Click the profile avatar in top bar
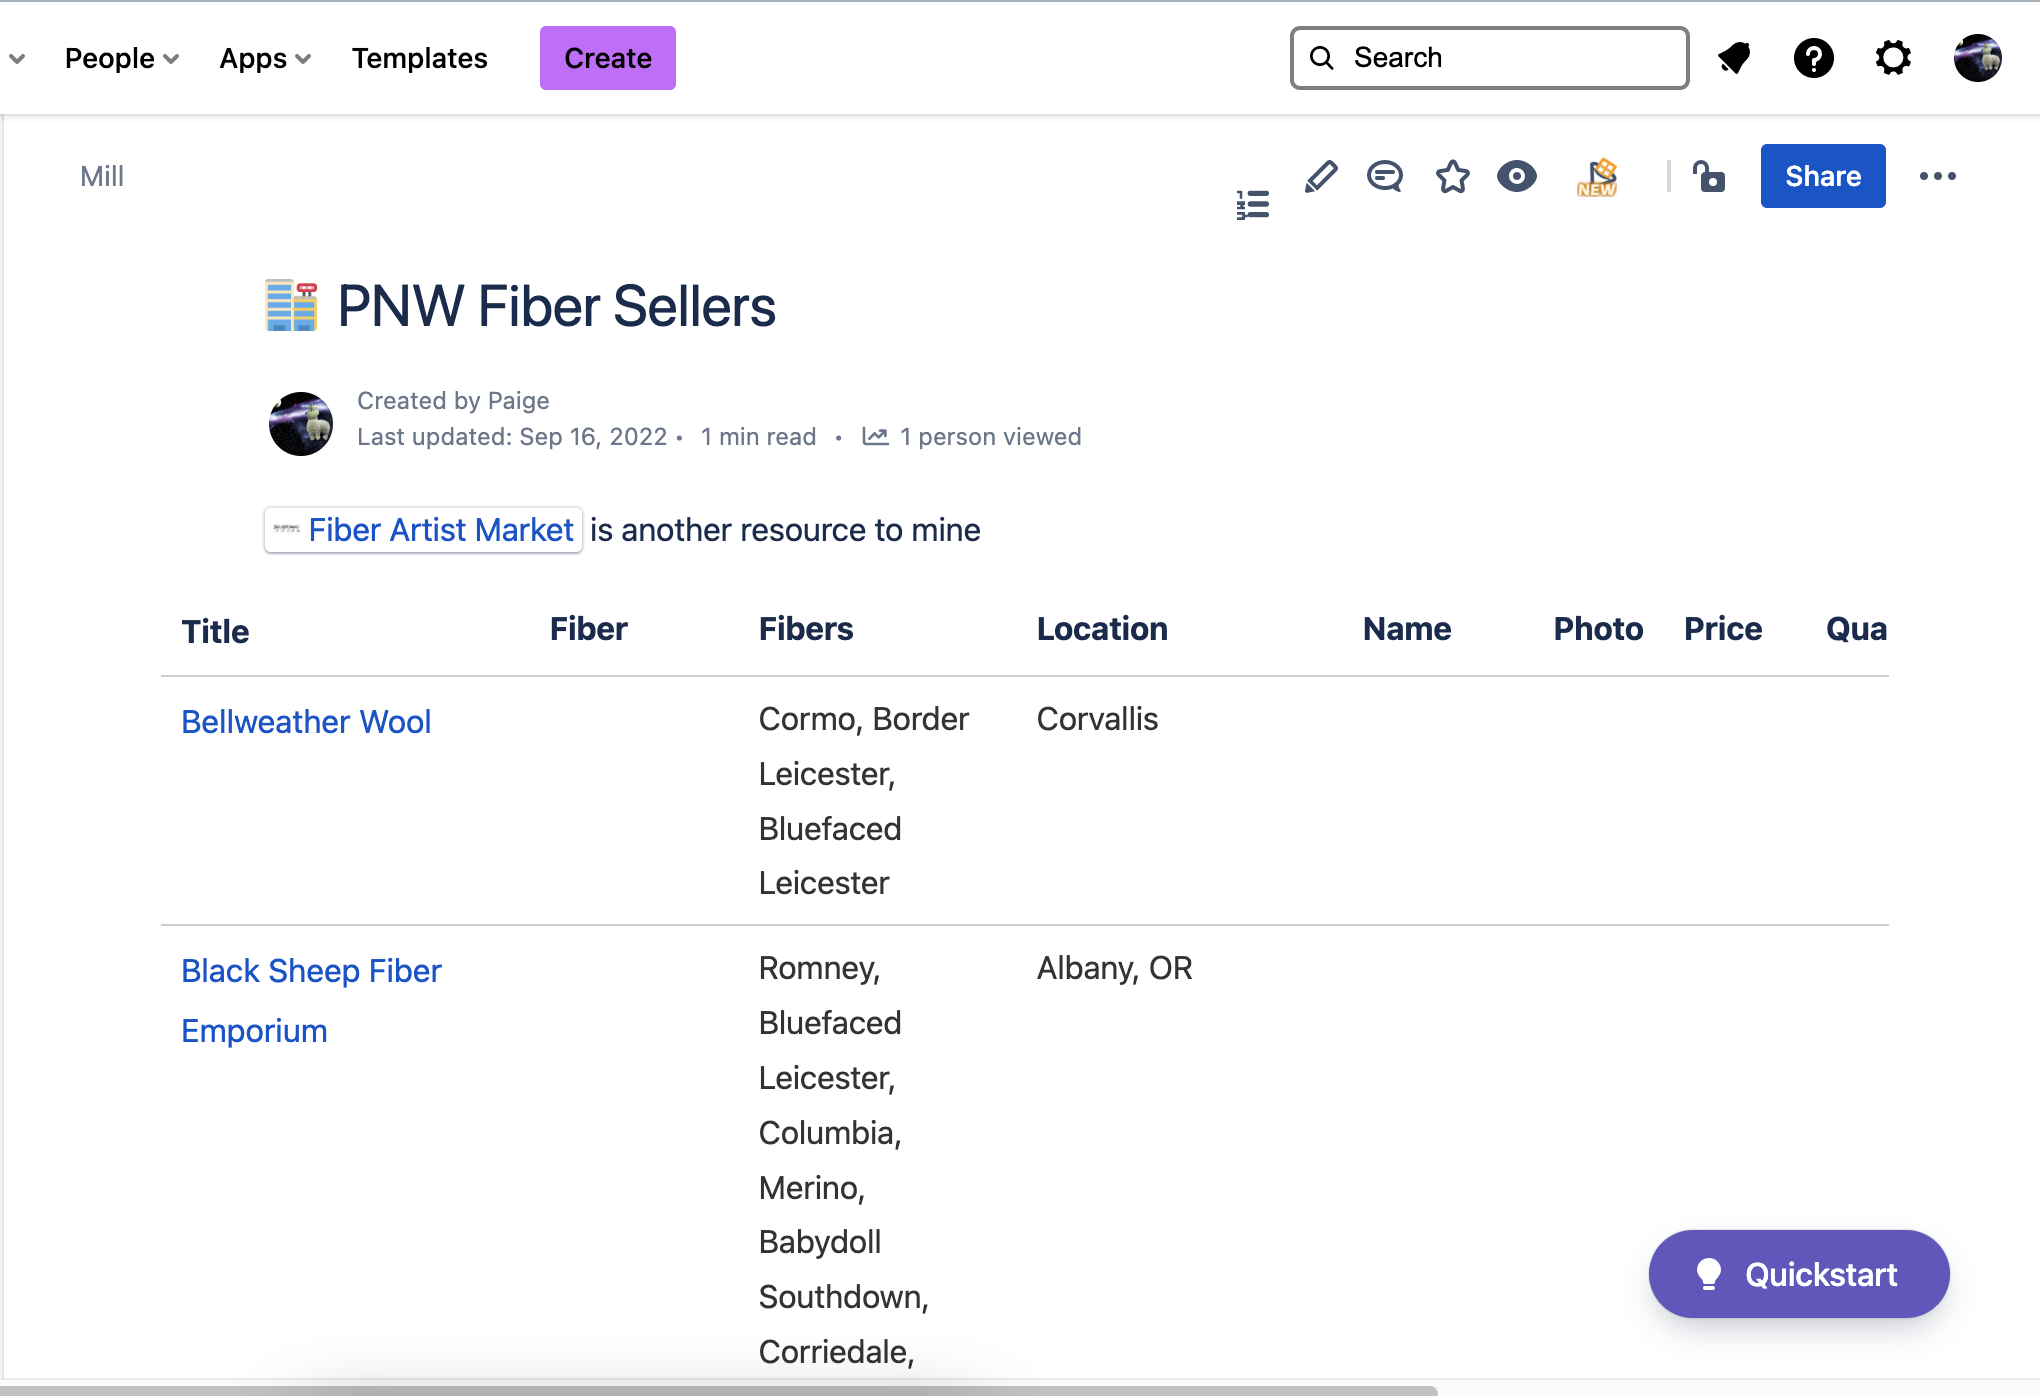Viewport: 2040px width, 1396px height. pyautogui.click(x=1977, y=58)
